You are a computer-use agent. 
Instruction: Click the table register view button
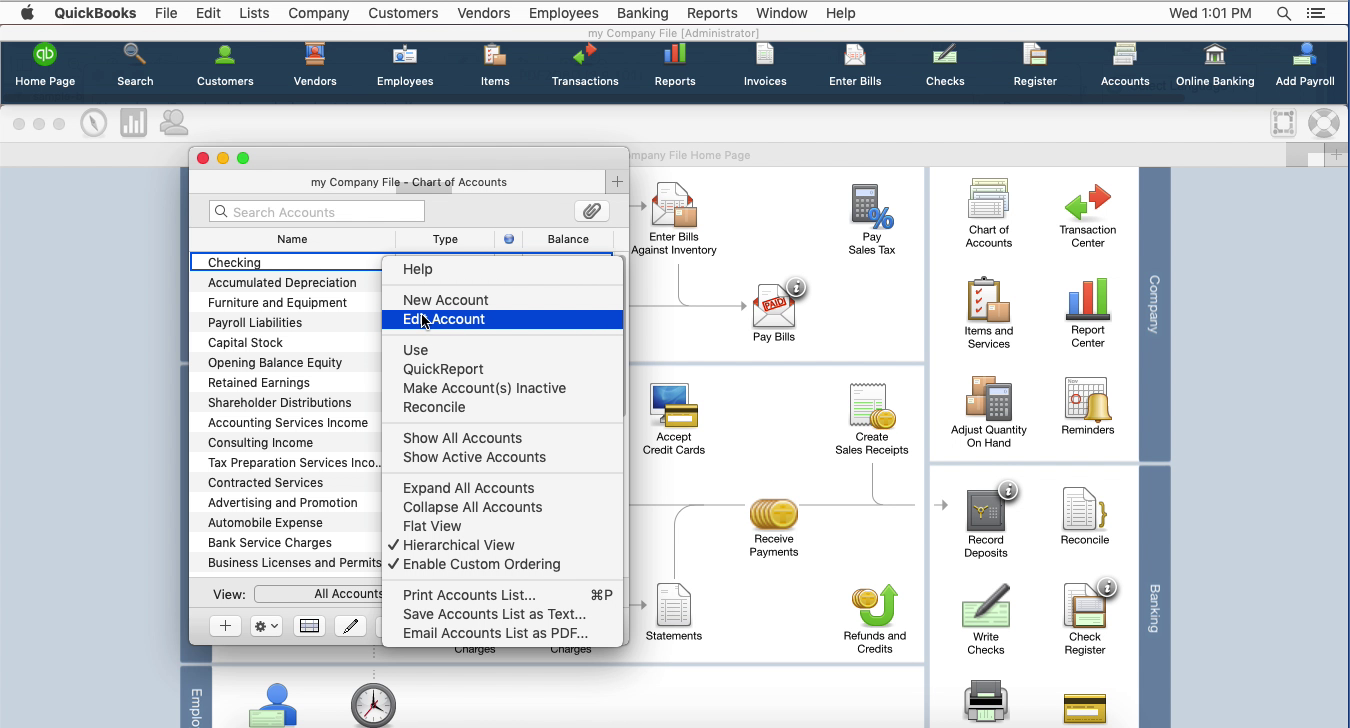pyautogui.click(x=309, y=626)
